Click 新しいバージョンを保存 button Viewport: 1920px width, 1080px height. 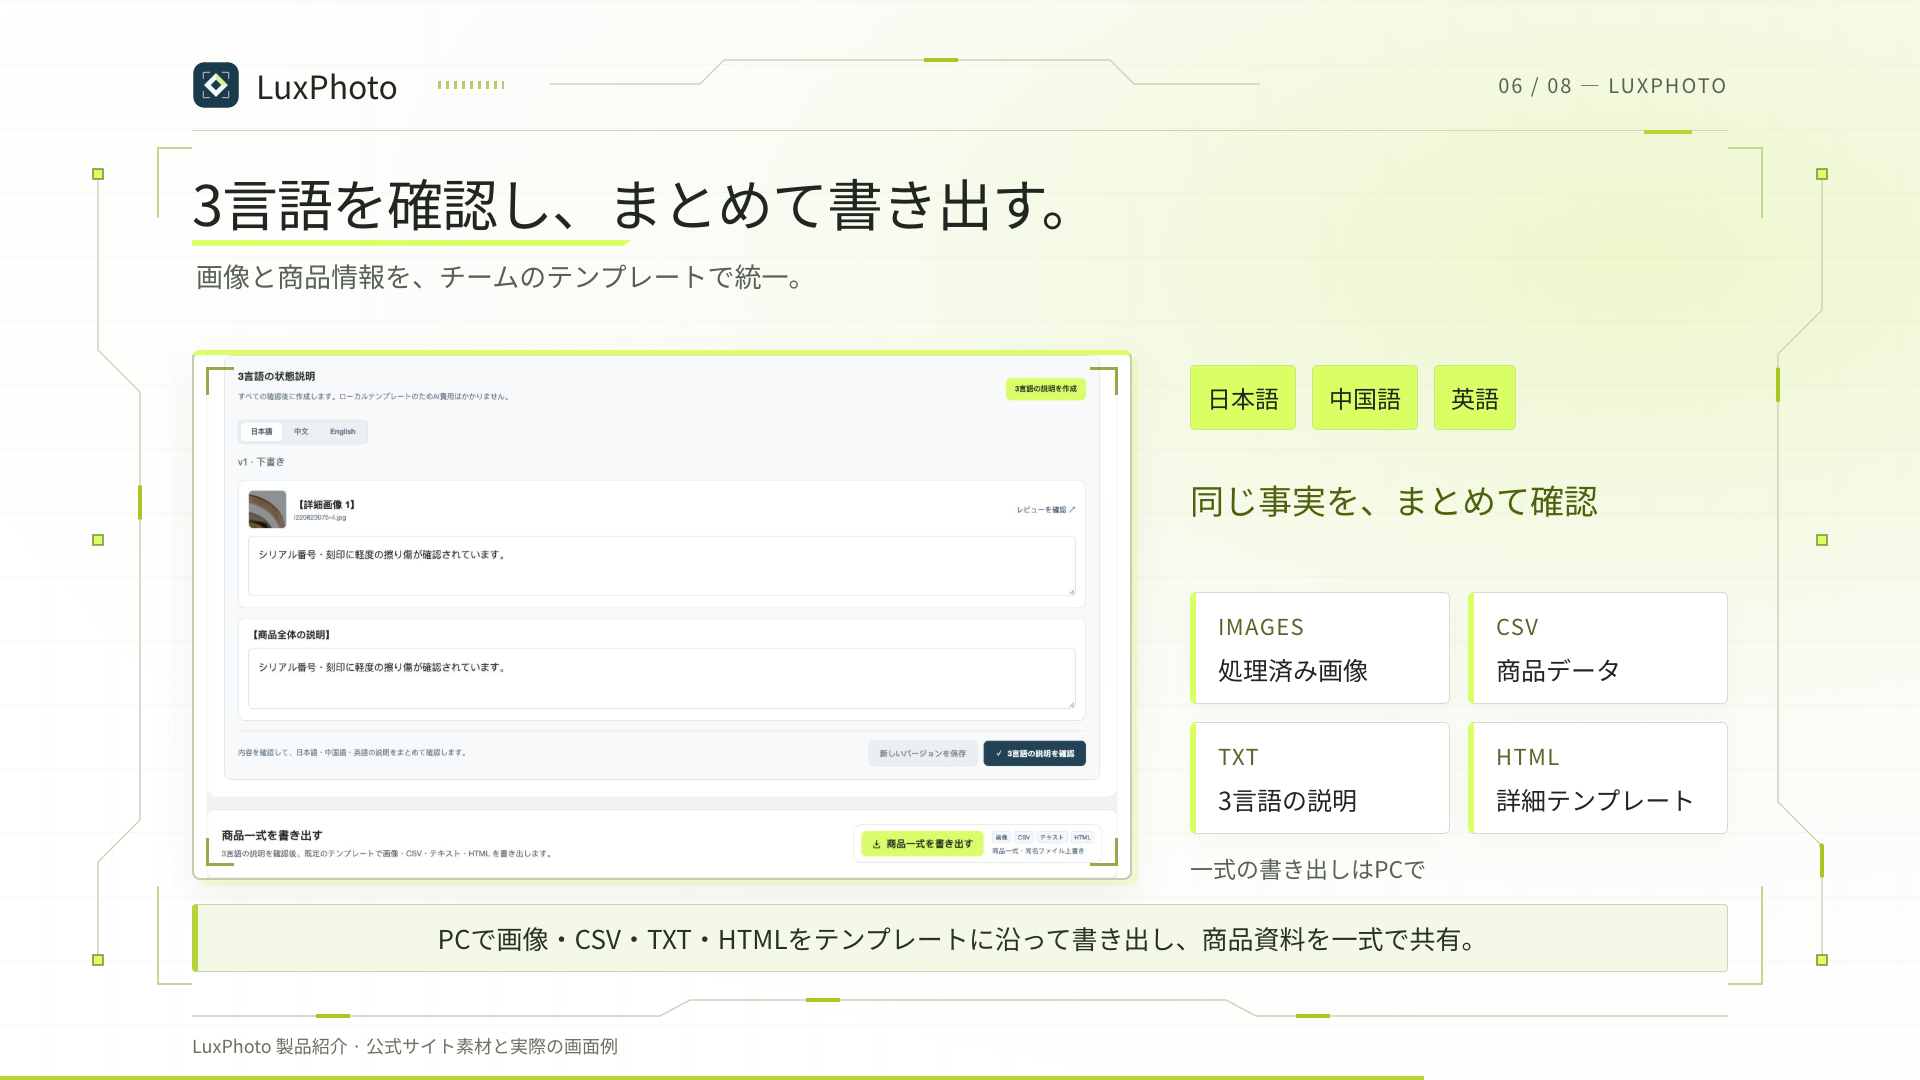tap(922, 753)
